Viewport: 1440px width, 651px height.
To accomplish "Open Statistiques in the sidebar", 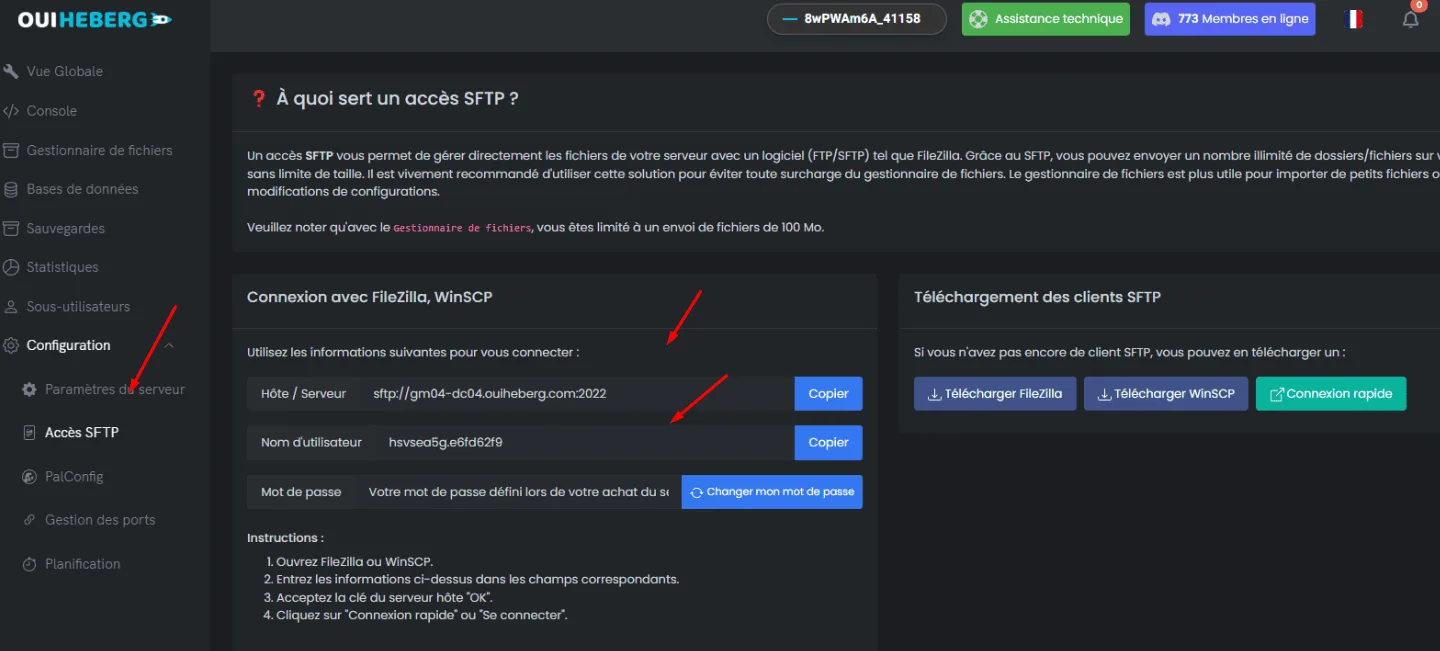I will tap(62, 267).
